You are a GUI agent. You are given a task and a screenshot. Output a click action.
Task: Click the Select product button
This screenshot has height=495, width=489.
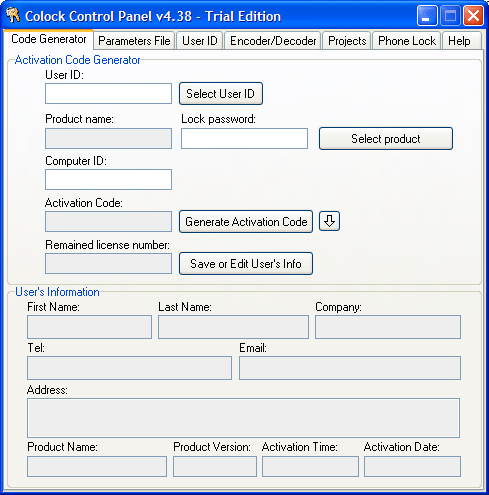coord(386,138)
